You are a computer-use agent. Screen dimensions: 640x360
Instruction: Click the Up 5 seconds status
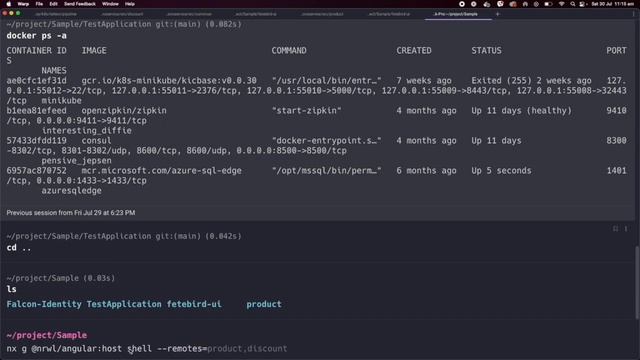[502, 171]
